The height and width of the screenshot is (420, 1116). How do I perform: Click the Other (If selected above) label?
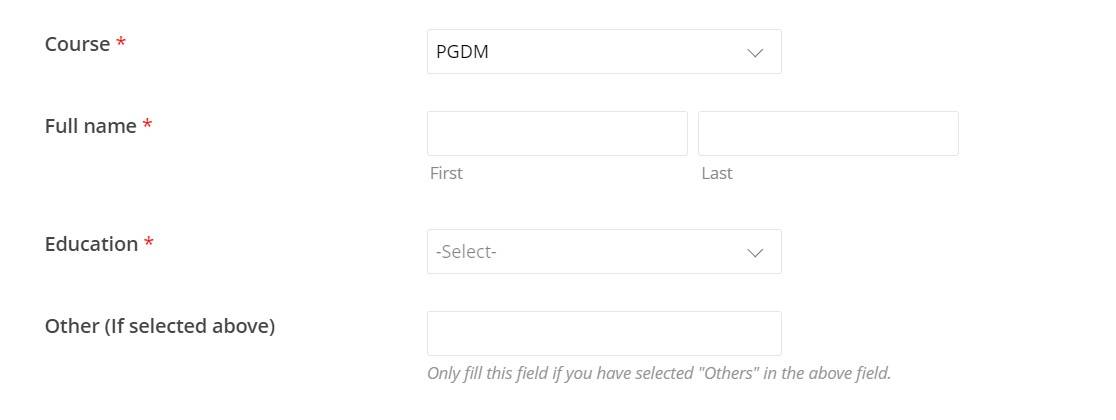160,326
